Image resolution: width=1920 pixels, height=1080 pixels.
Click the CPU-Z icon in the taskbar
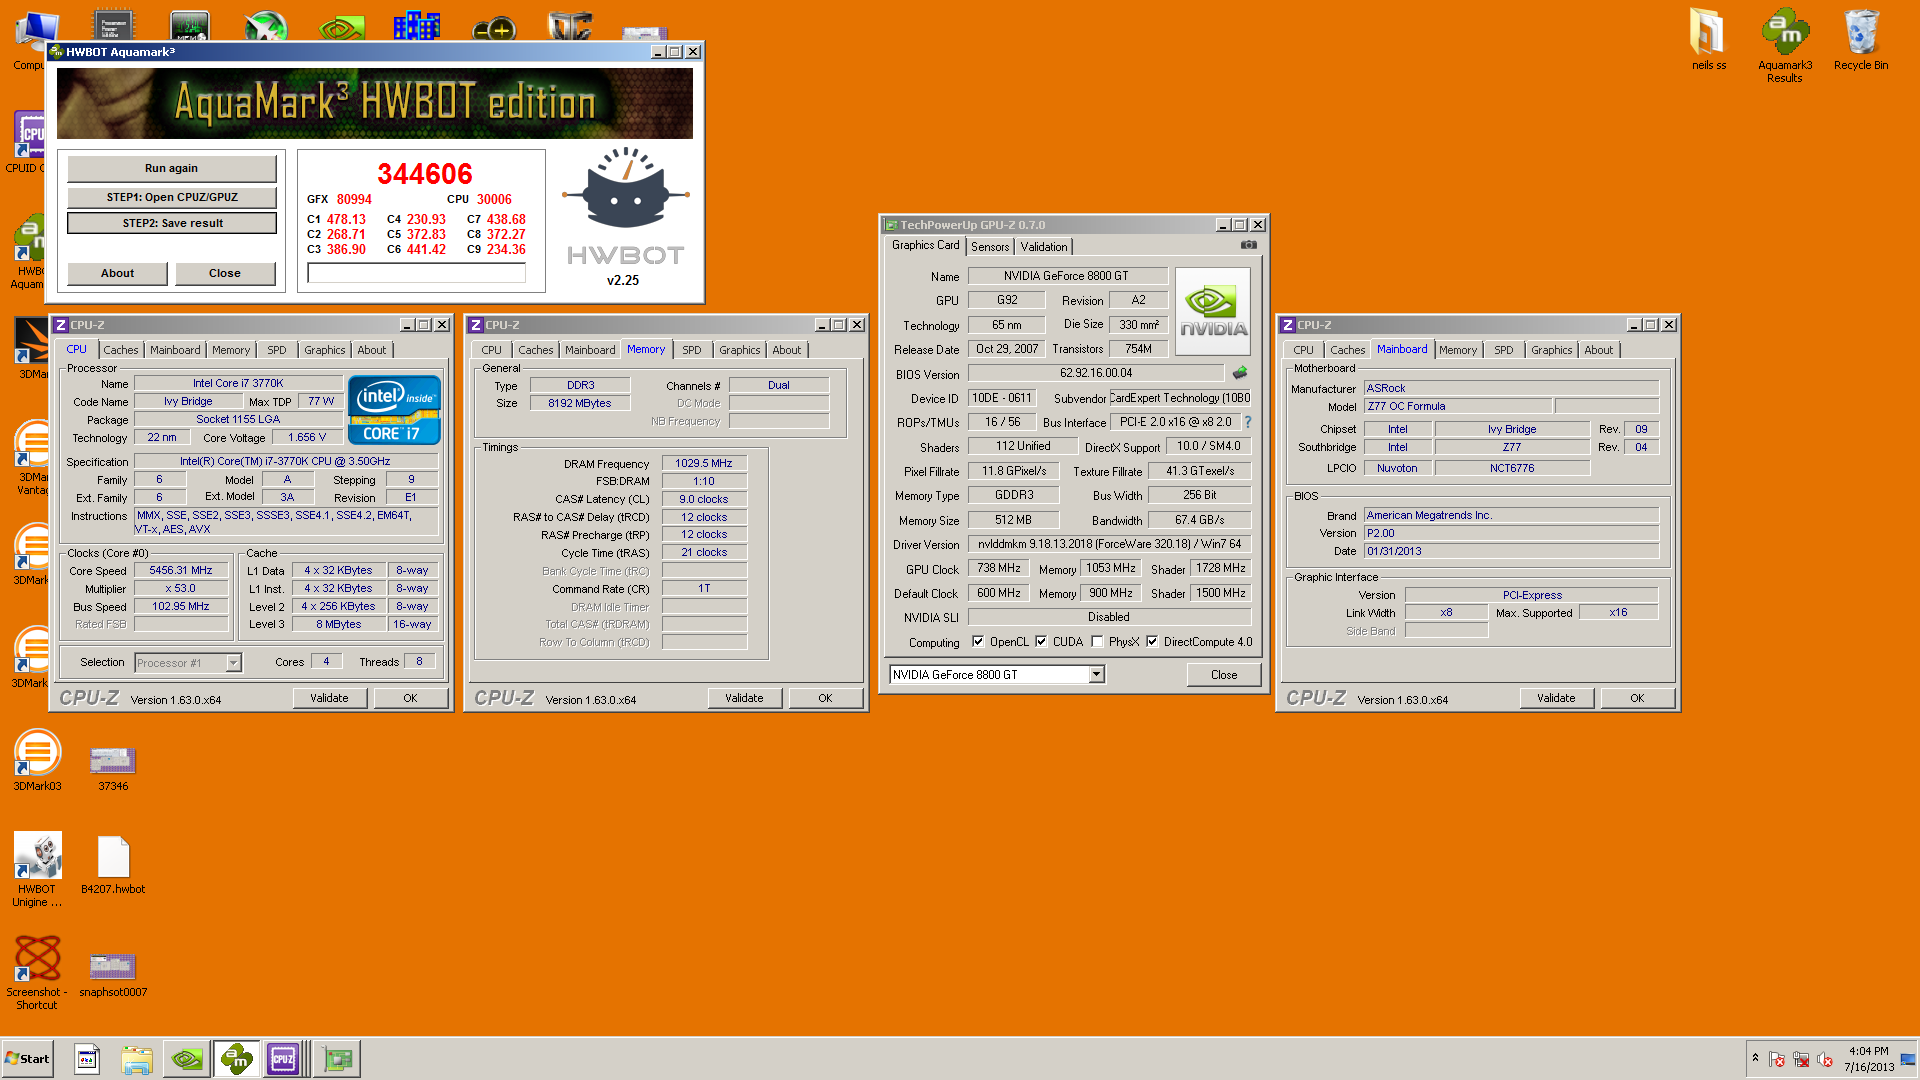[284, 1059]
